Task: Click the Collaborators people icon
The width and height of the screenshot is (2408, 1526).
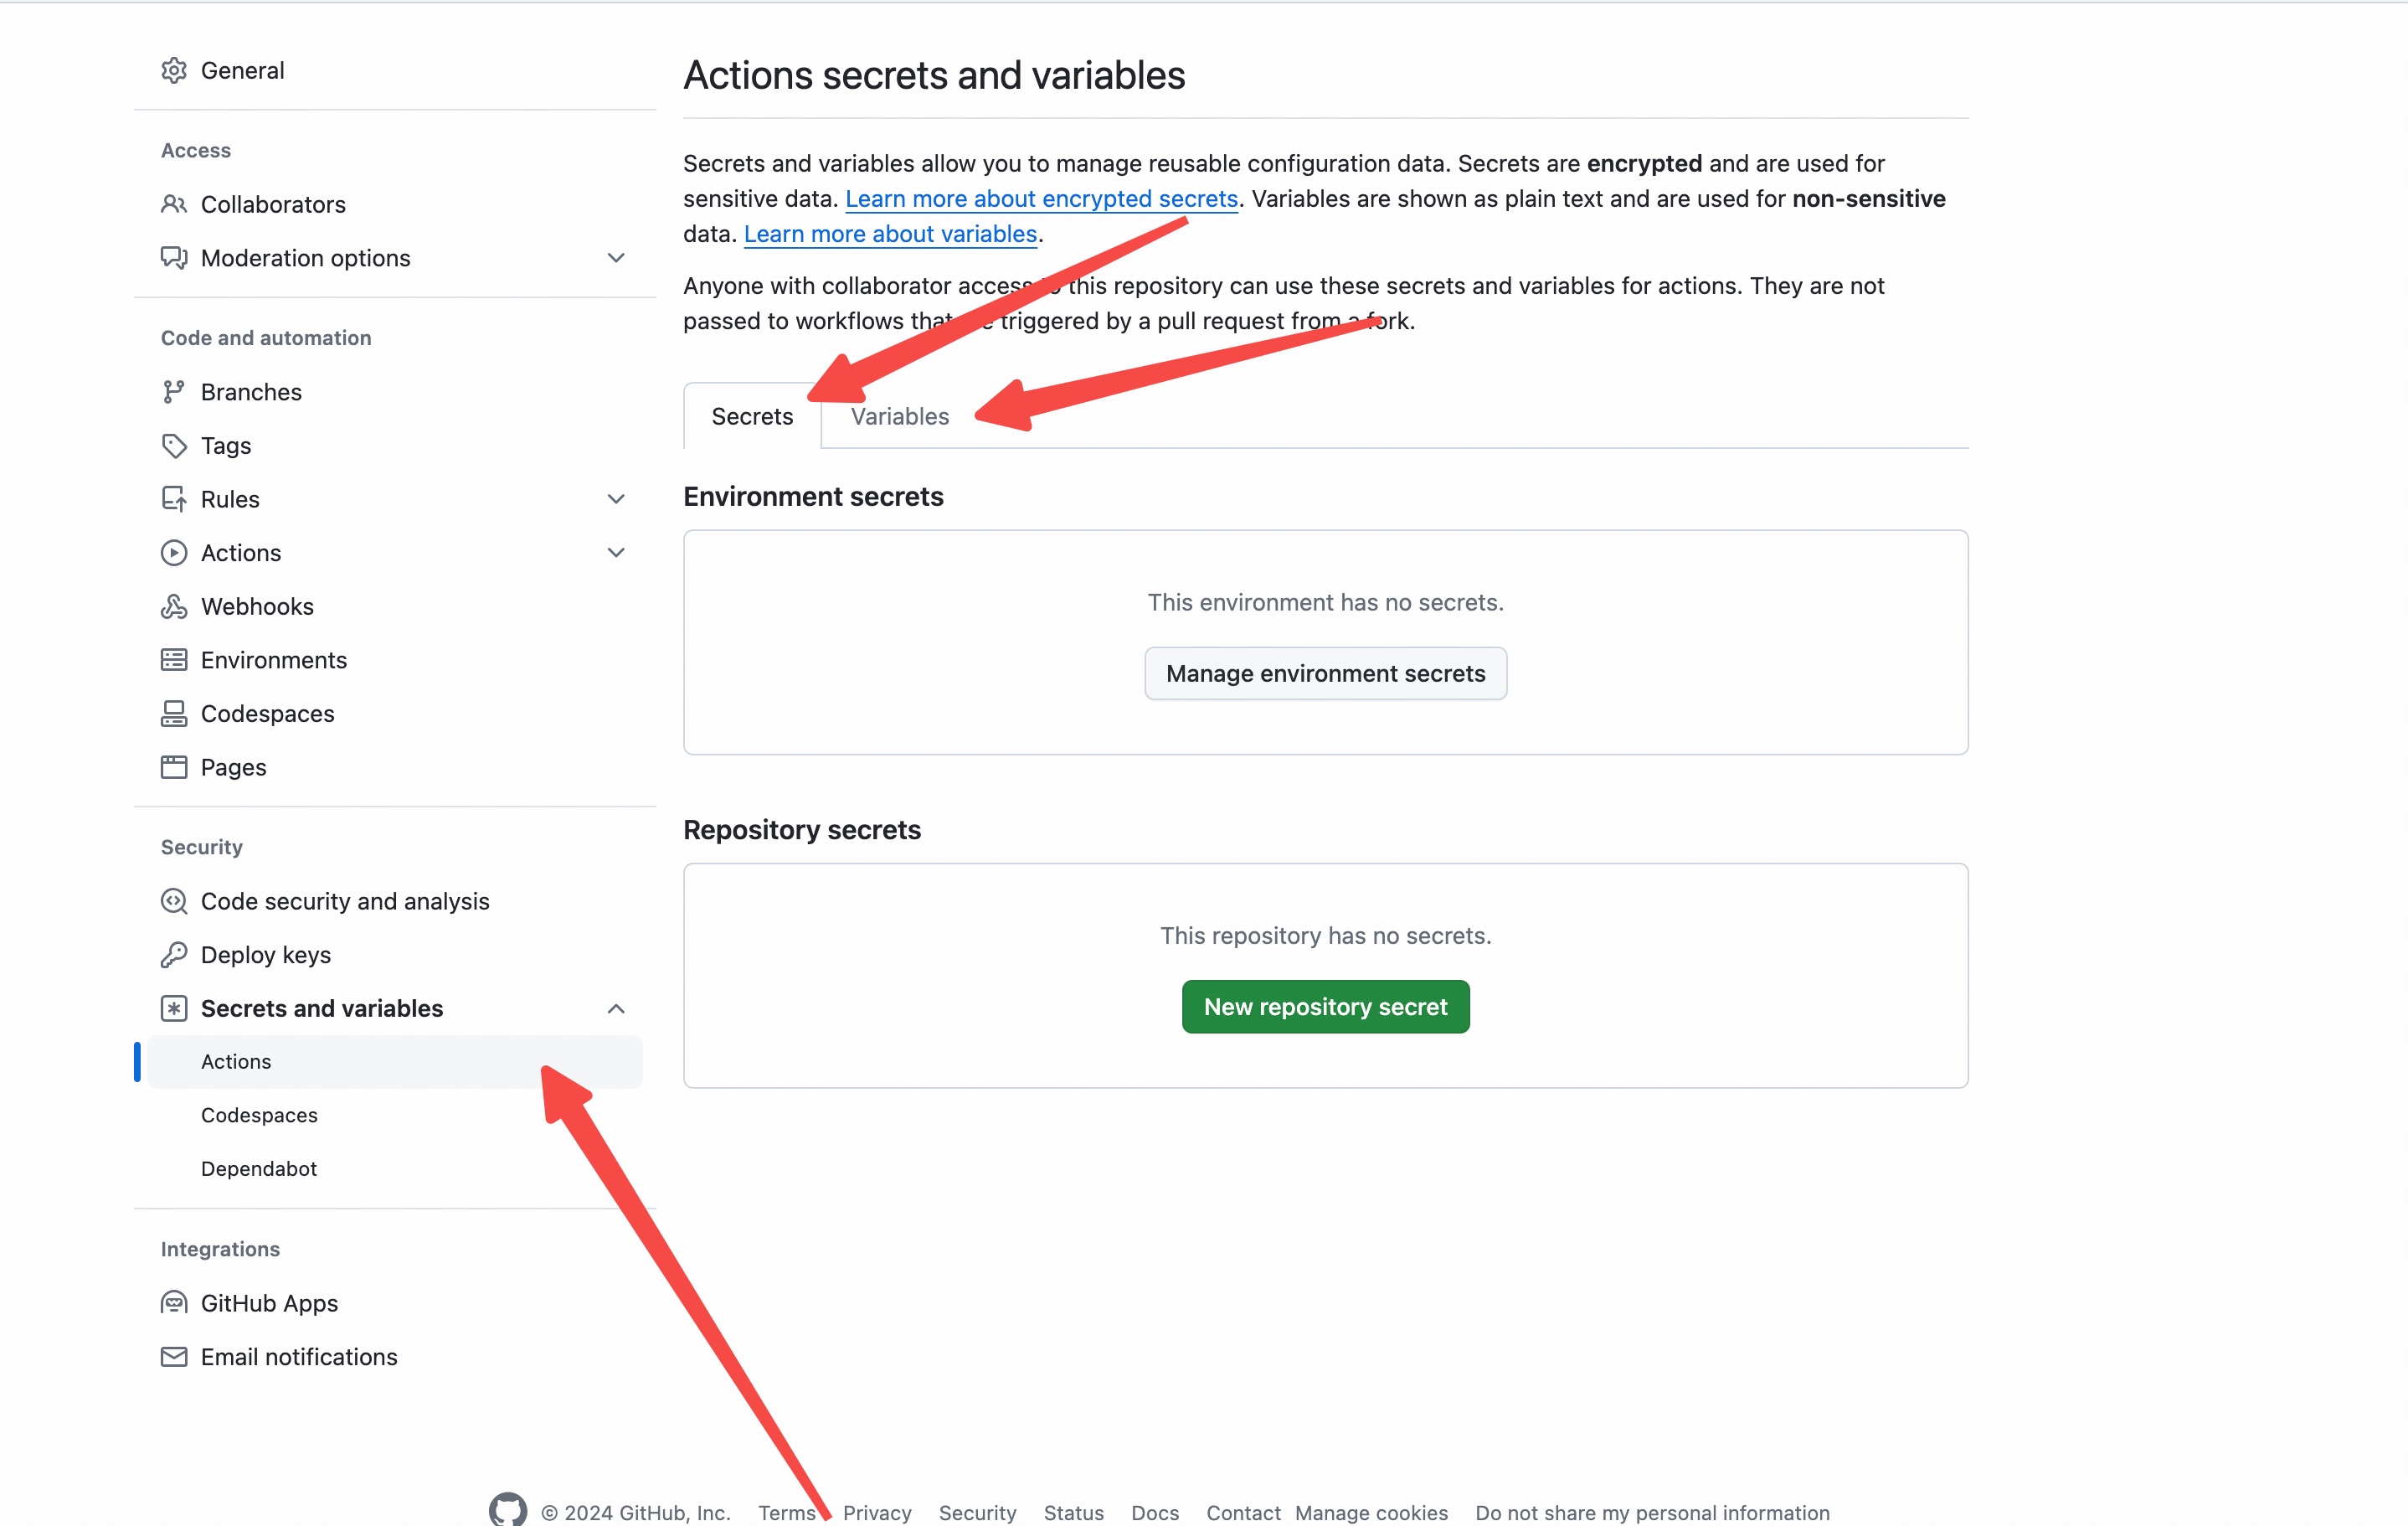Action: (x=174, y=205)
